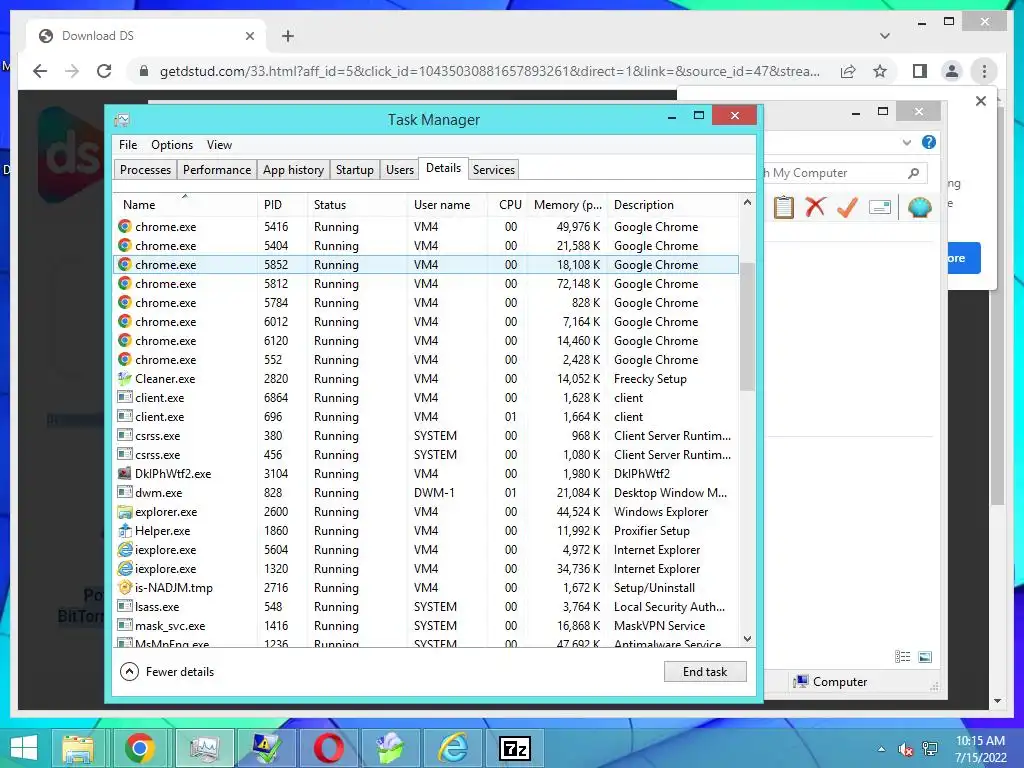Image resolution: width=1024 pixels, height=768 pixels.
Task: Click Chrome's back arrow
Action: click(40, 71)
